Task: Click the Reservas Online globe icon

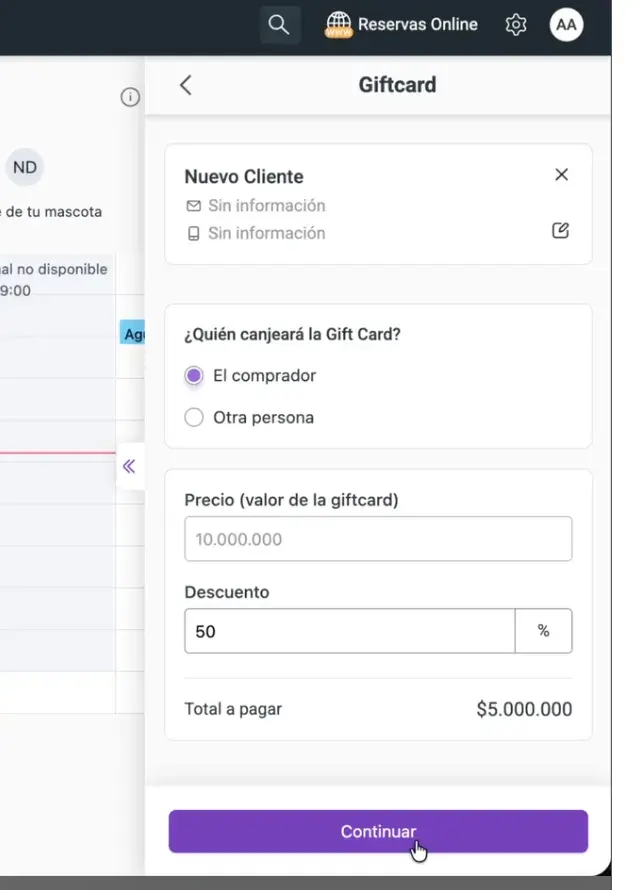Action: coord(338,25)
